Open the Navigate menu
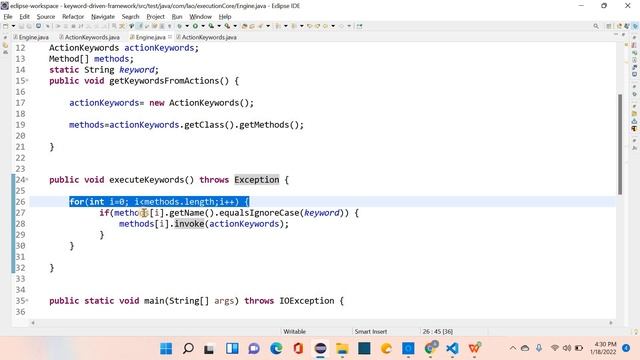Screen dimensions: 640x360 click(x=103, y=17)
